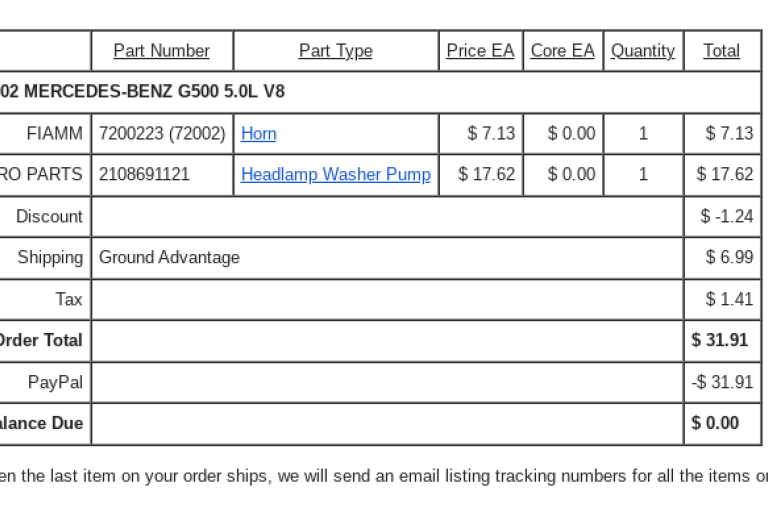The image size is (768, 512).
Task: Click the PayPal payment amount -$ 31.91
Action: (x=722, y=382)
